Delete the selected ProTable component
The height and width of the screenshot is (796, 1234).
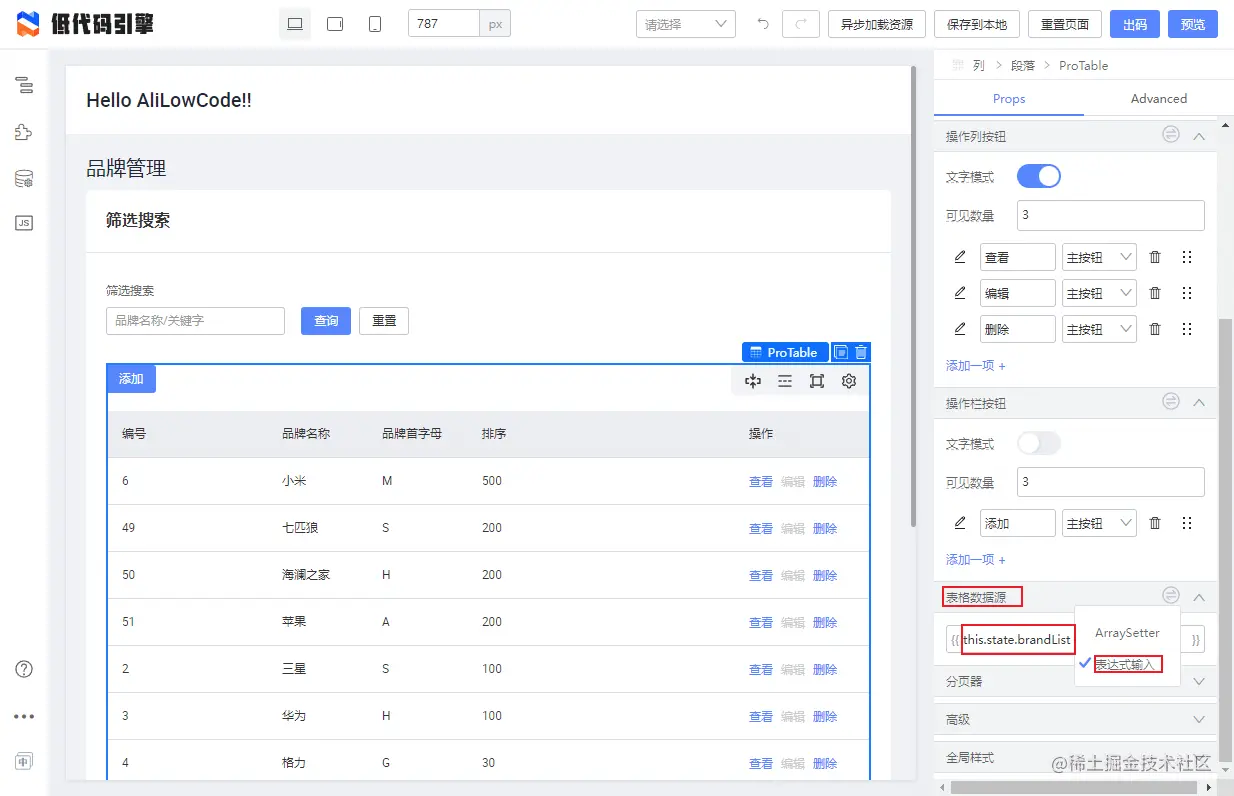point(861,352)
